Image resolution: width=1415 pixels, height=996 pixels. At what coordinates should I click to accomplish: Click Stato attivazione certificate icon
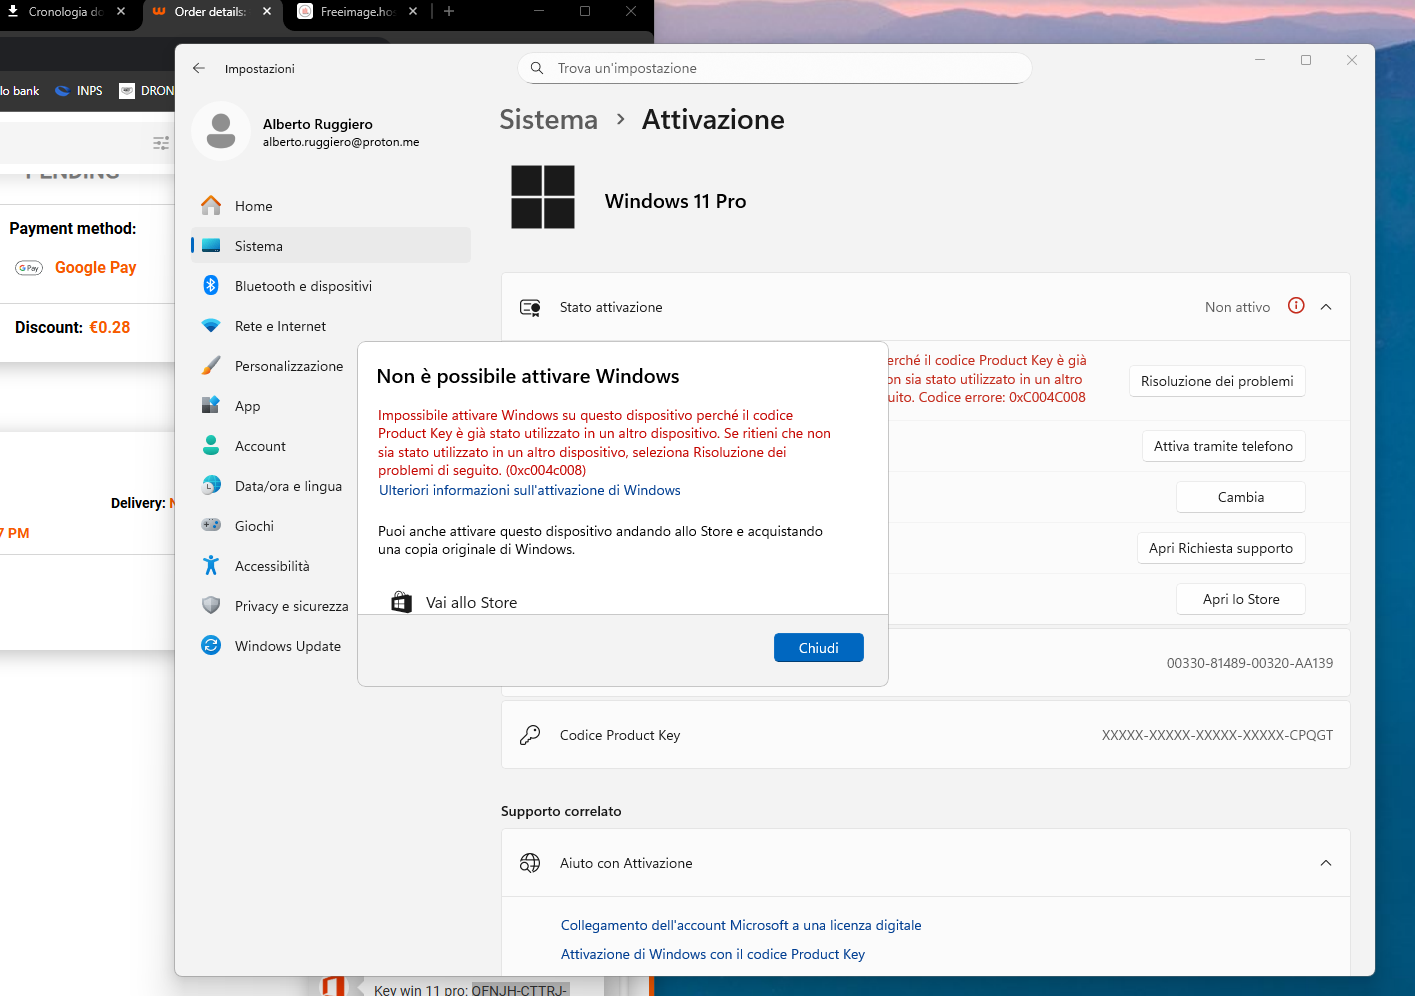(530, 307)
